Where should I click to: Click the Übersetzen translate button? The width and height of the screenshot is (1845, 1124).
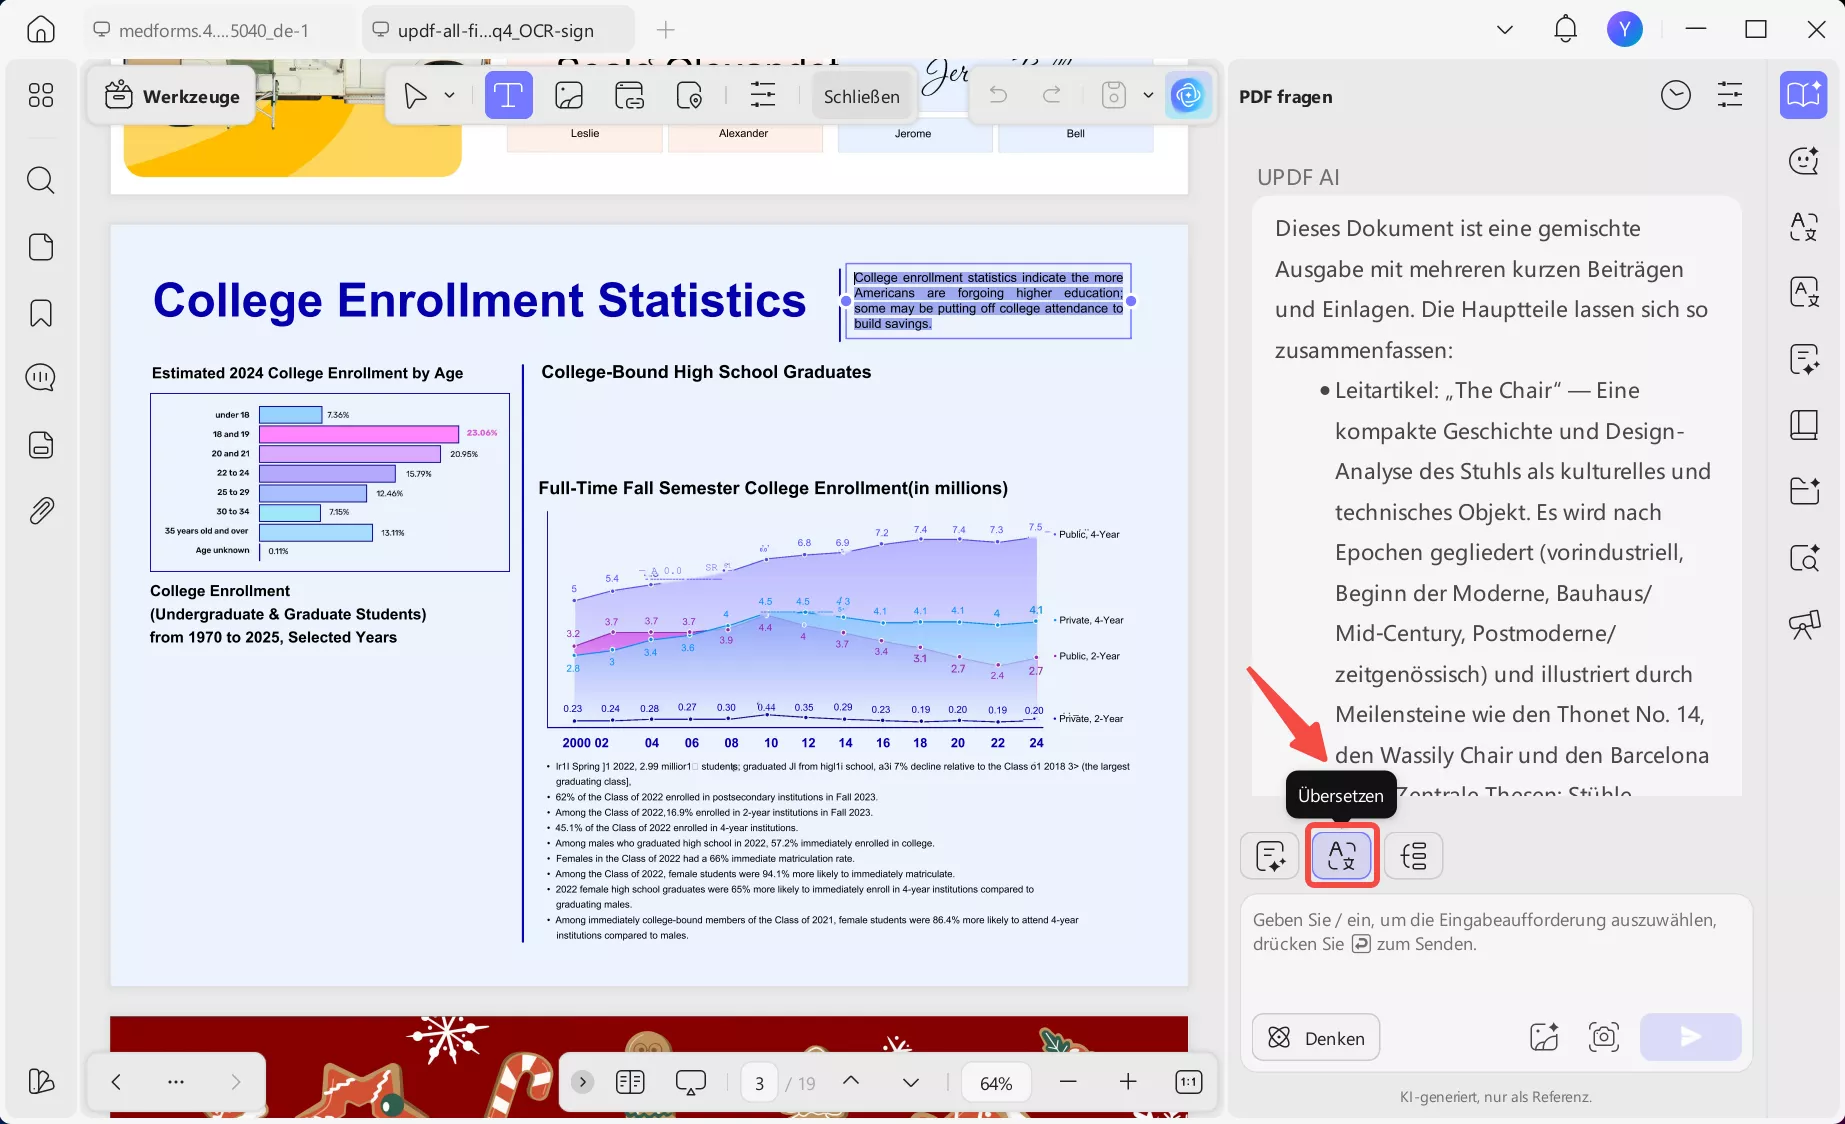click(x=1342, y=856)
